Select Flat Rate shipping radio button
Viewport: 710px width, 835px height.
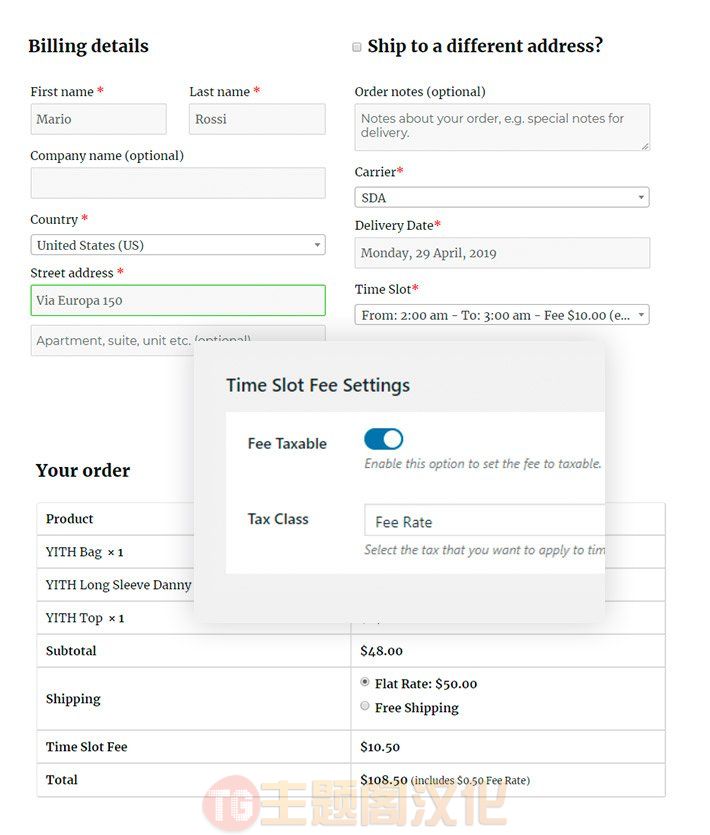coord(365,682)
